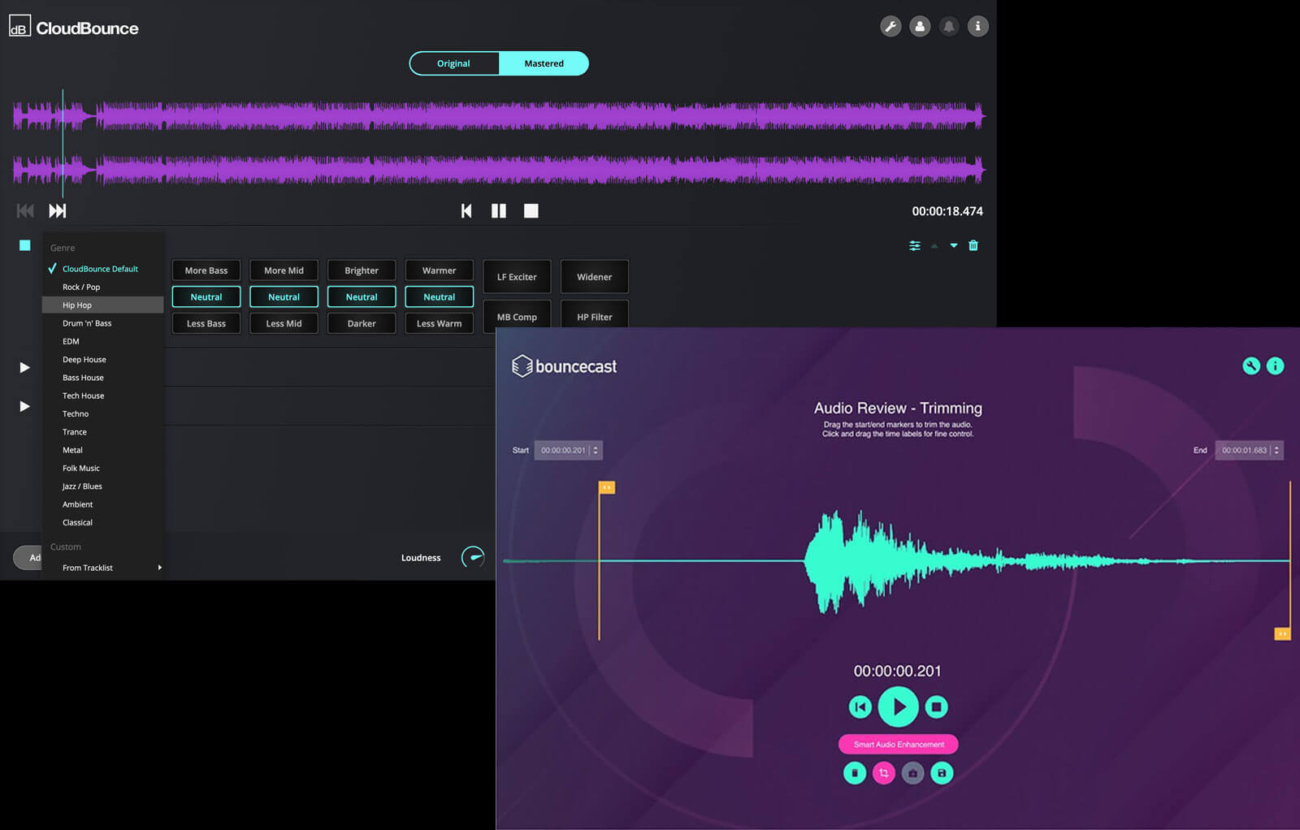
Task: Toggle LF Exciter effect
Action: (517, 277)
